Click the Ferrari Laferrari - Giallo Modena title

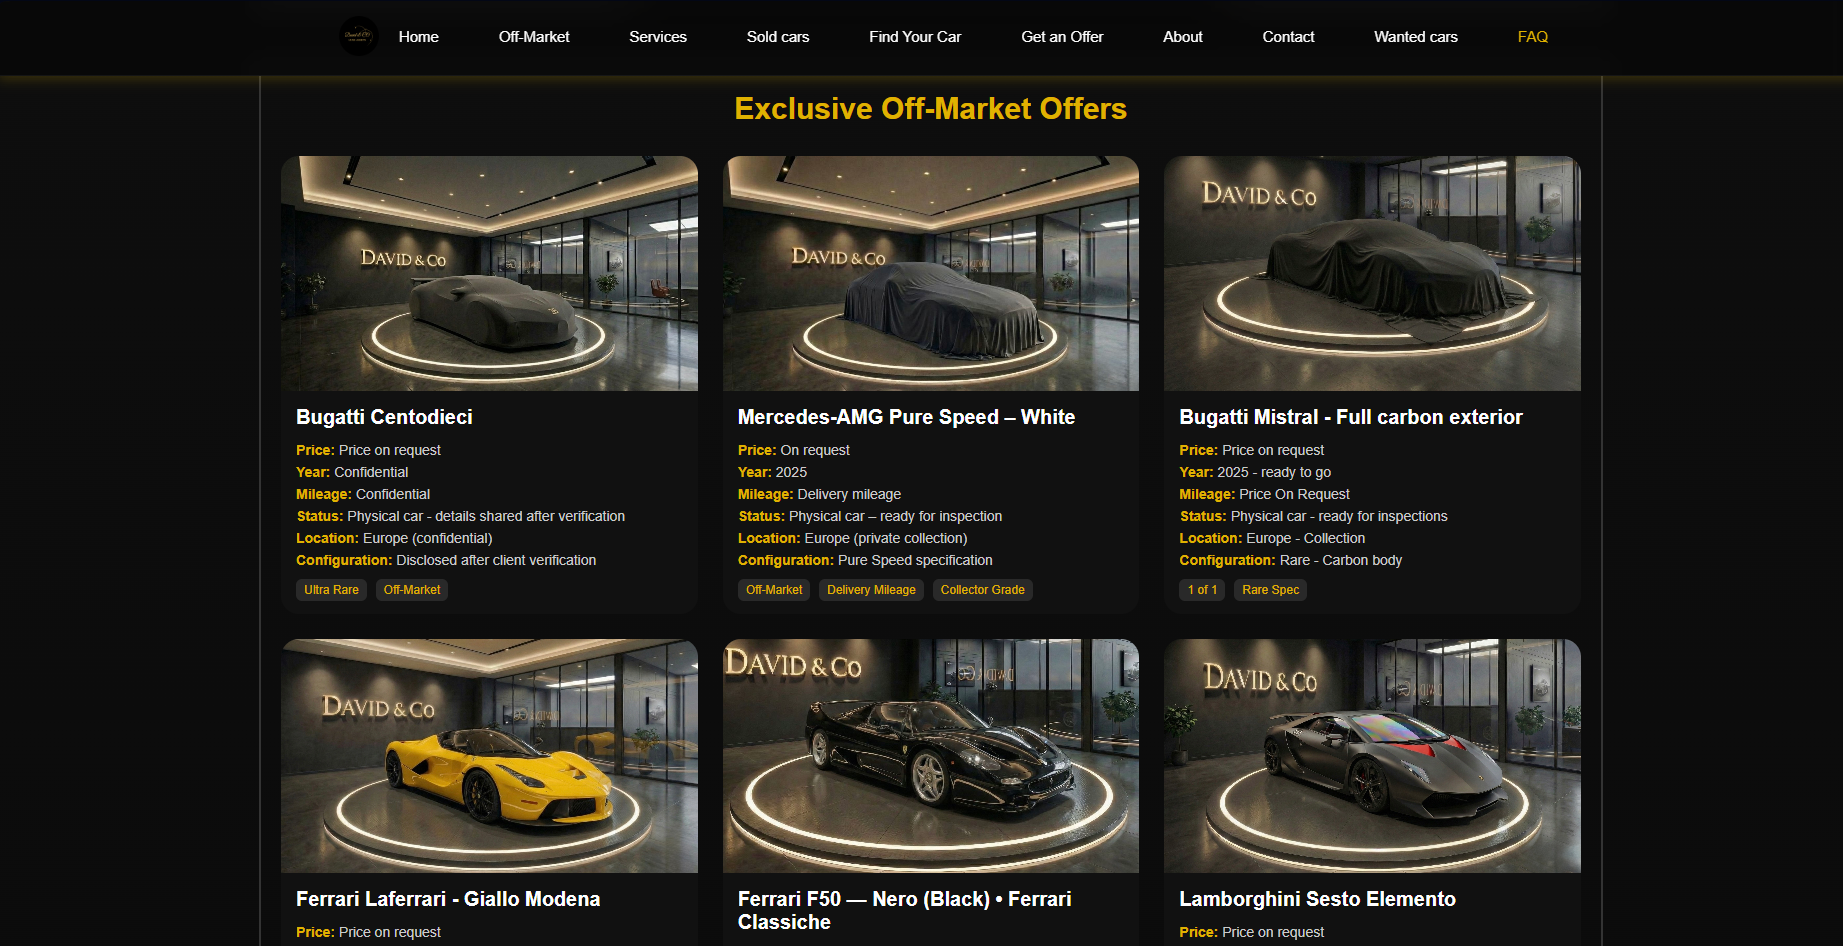click(x=447, y=899)
